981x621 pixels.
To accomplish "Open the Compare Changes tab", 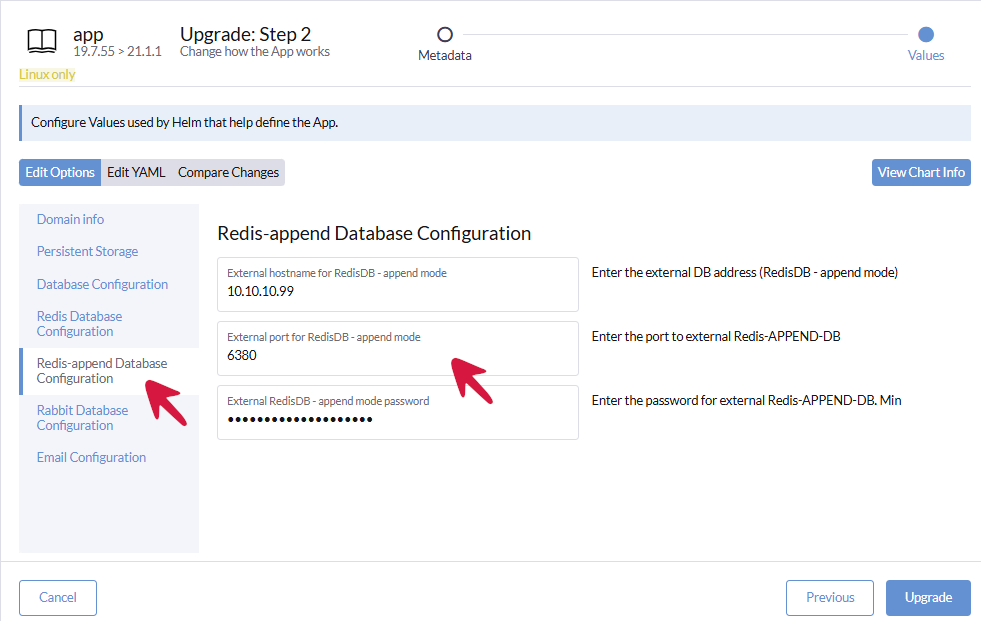I will [x=228, y=172].
